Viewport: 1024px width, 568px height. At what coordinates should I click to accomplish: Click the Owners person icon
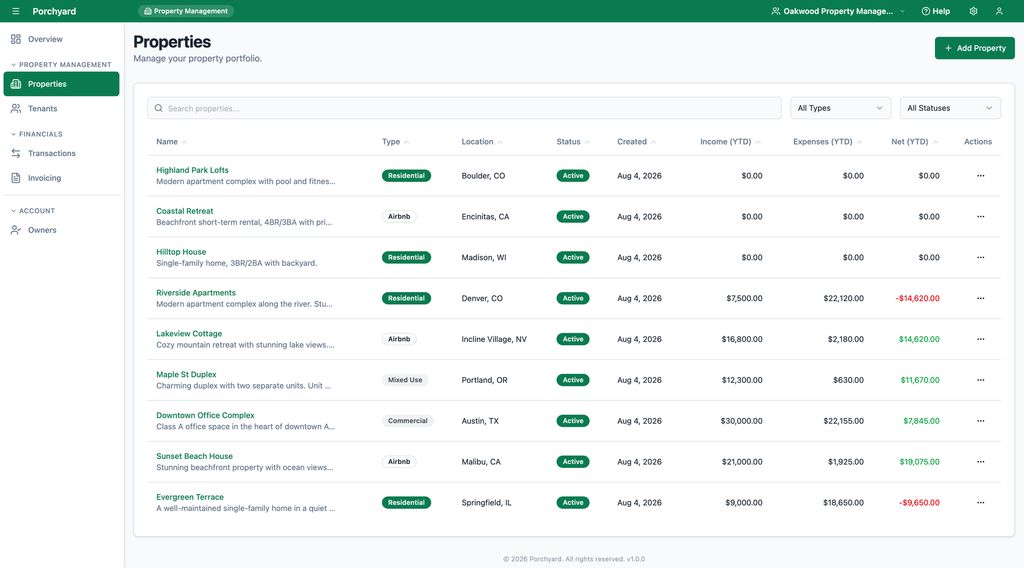point(16,230)
